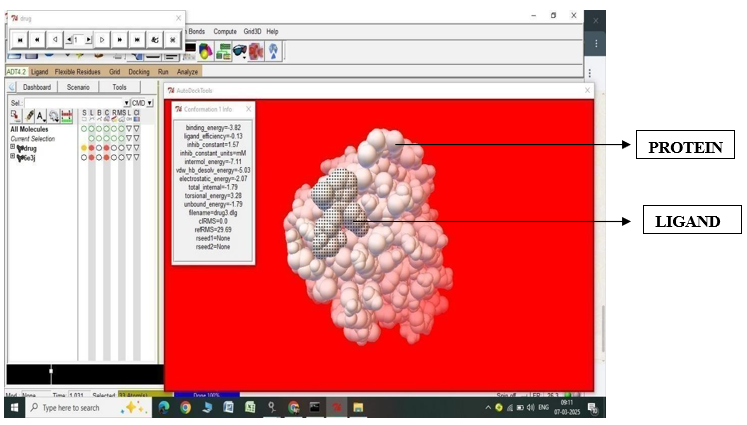
Task: Click the Tools button in dashboard
Action: tap(119, 87)
